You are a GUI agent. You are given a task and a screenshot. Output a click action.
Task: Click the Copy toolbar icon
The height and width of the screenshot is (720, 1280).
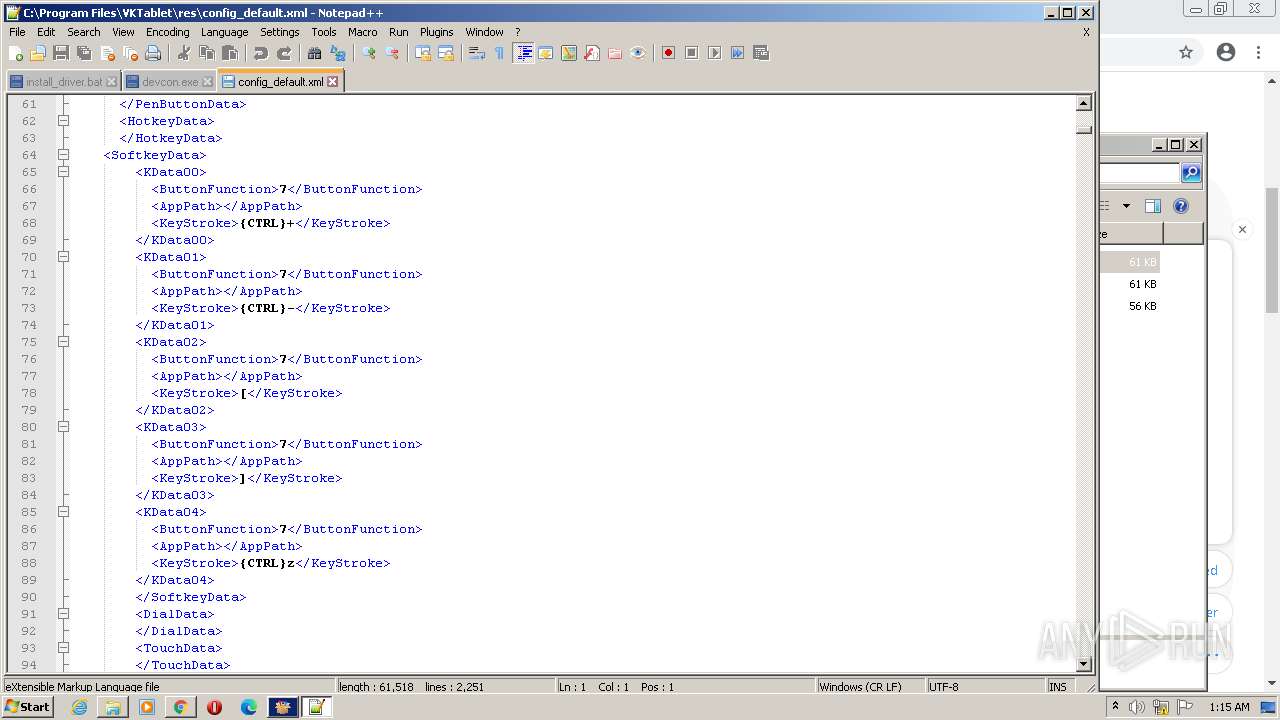coord(206,53)
